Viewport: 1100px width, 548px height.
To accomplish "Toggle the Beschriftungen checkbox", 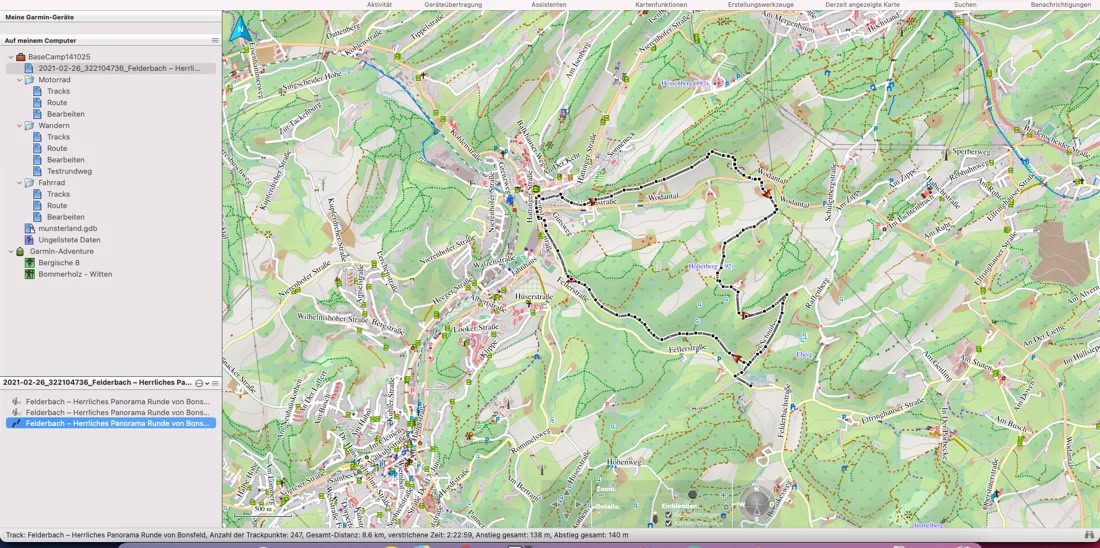I will pos(669,514).
